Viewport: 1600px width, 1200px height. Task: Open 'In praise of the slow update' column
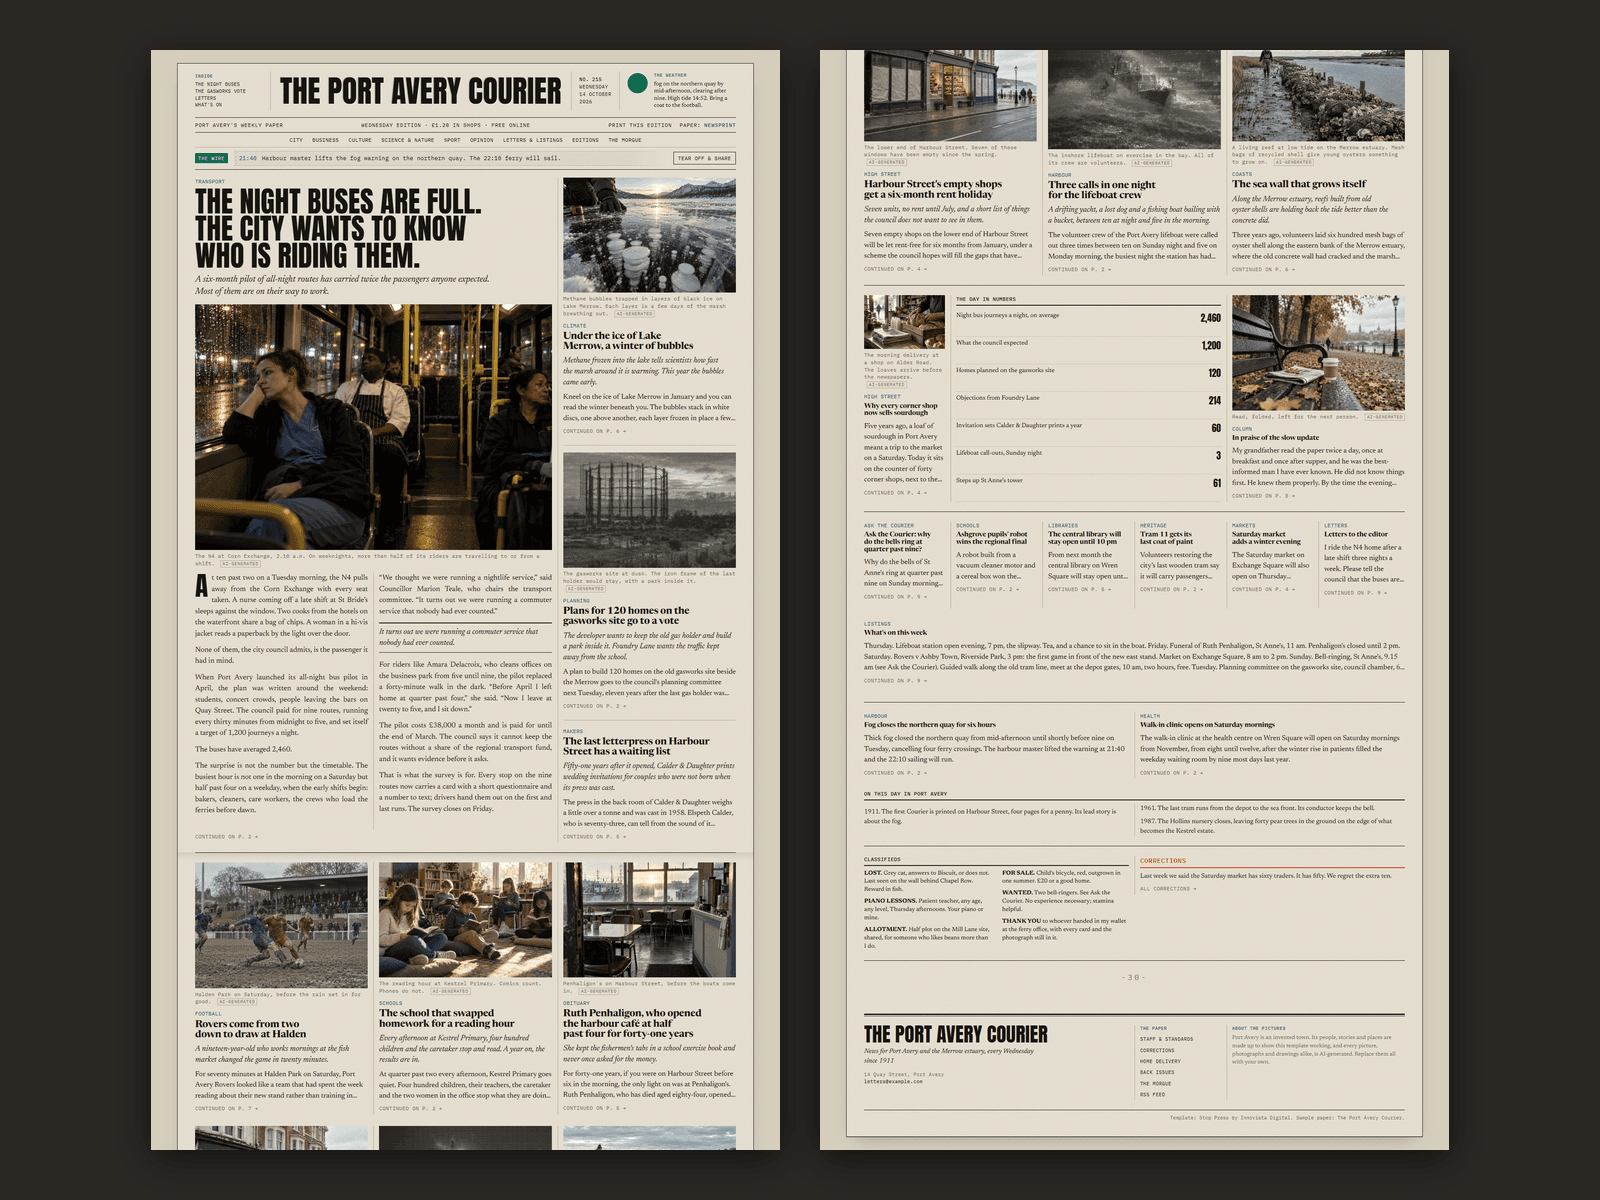click(x=1275, y=437)
